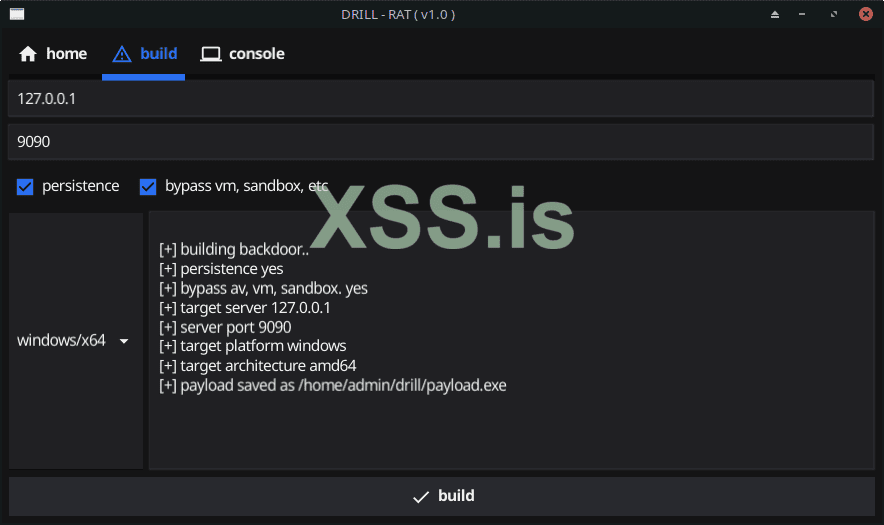Click the checkmark icon on the bottom bar
Viewport: 884px width, 525px height.
click(x=421, y=496)
